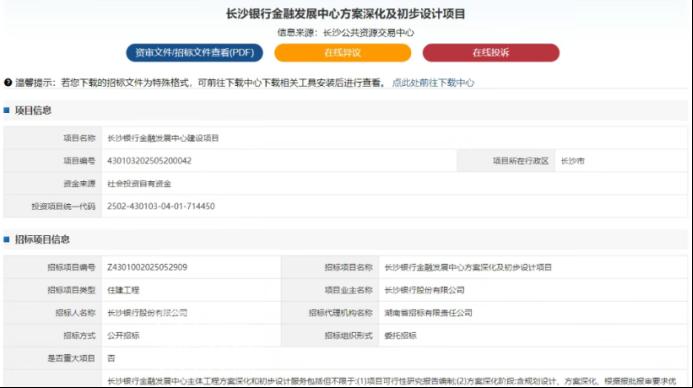This screenshot has height=388, width=693.
Task: Click 招标项目名称 value in bidding info table
Action: click(468, 267)
